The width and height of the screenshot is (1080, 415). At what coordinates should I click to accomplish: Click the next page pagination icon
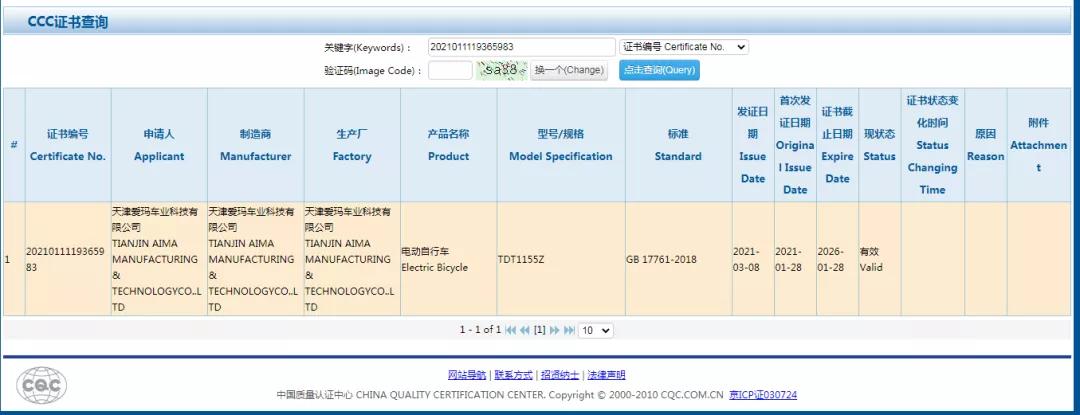click(554, 330)
